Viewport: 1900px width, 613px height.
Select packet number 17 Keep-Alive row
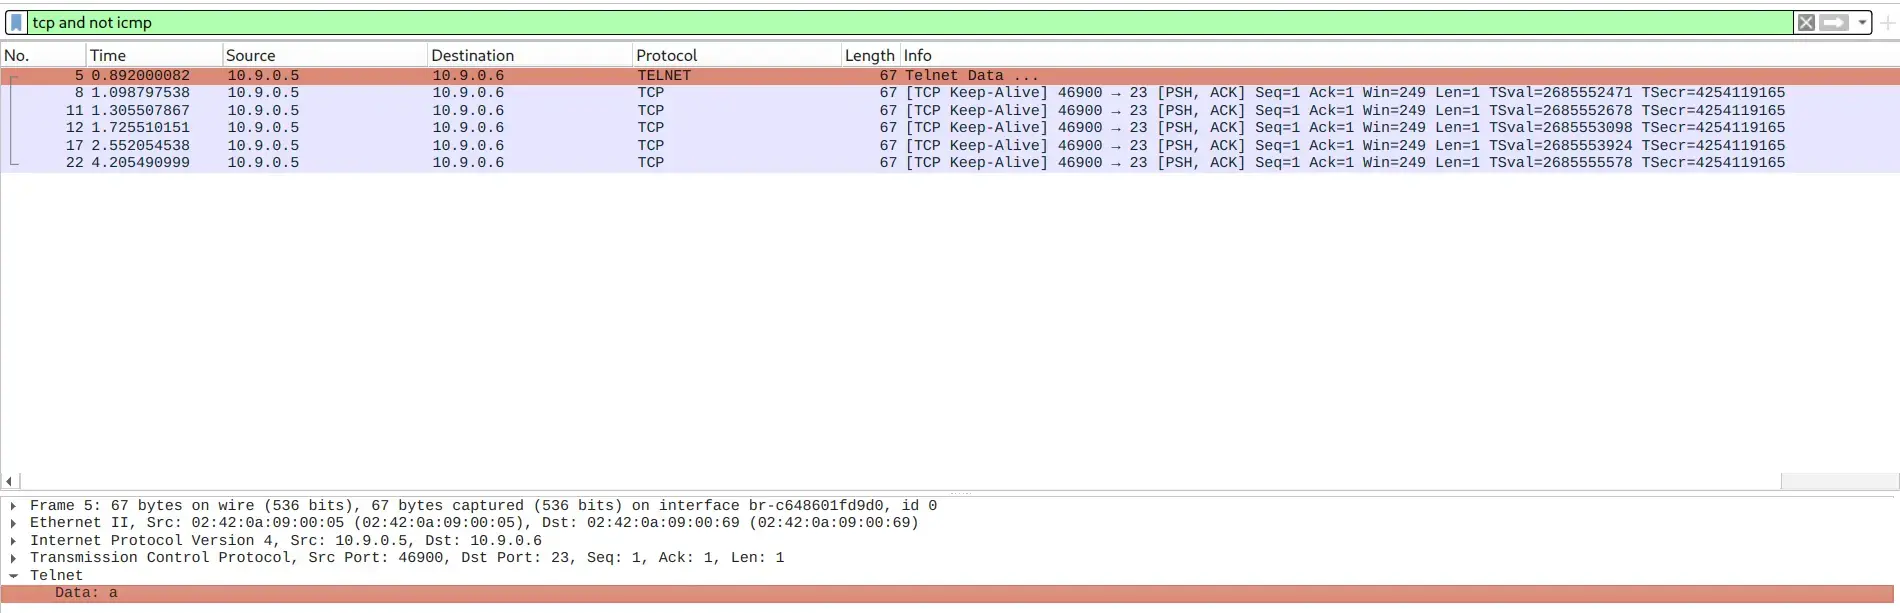click(x=950, y=145)
